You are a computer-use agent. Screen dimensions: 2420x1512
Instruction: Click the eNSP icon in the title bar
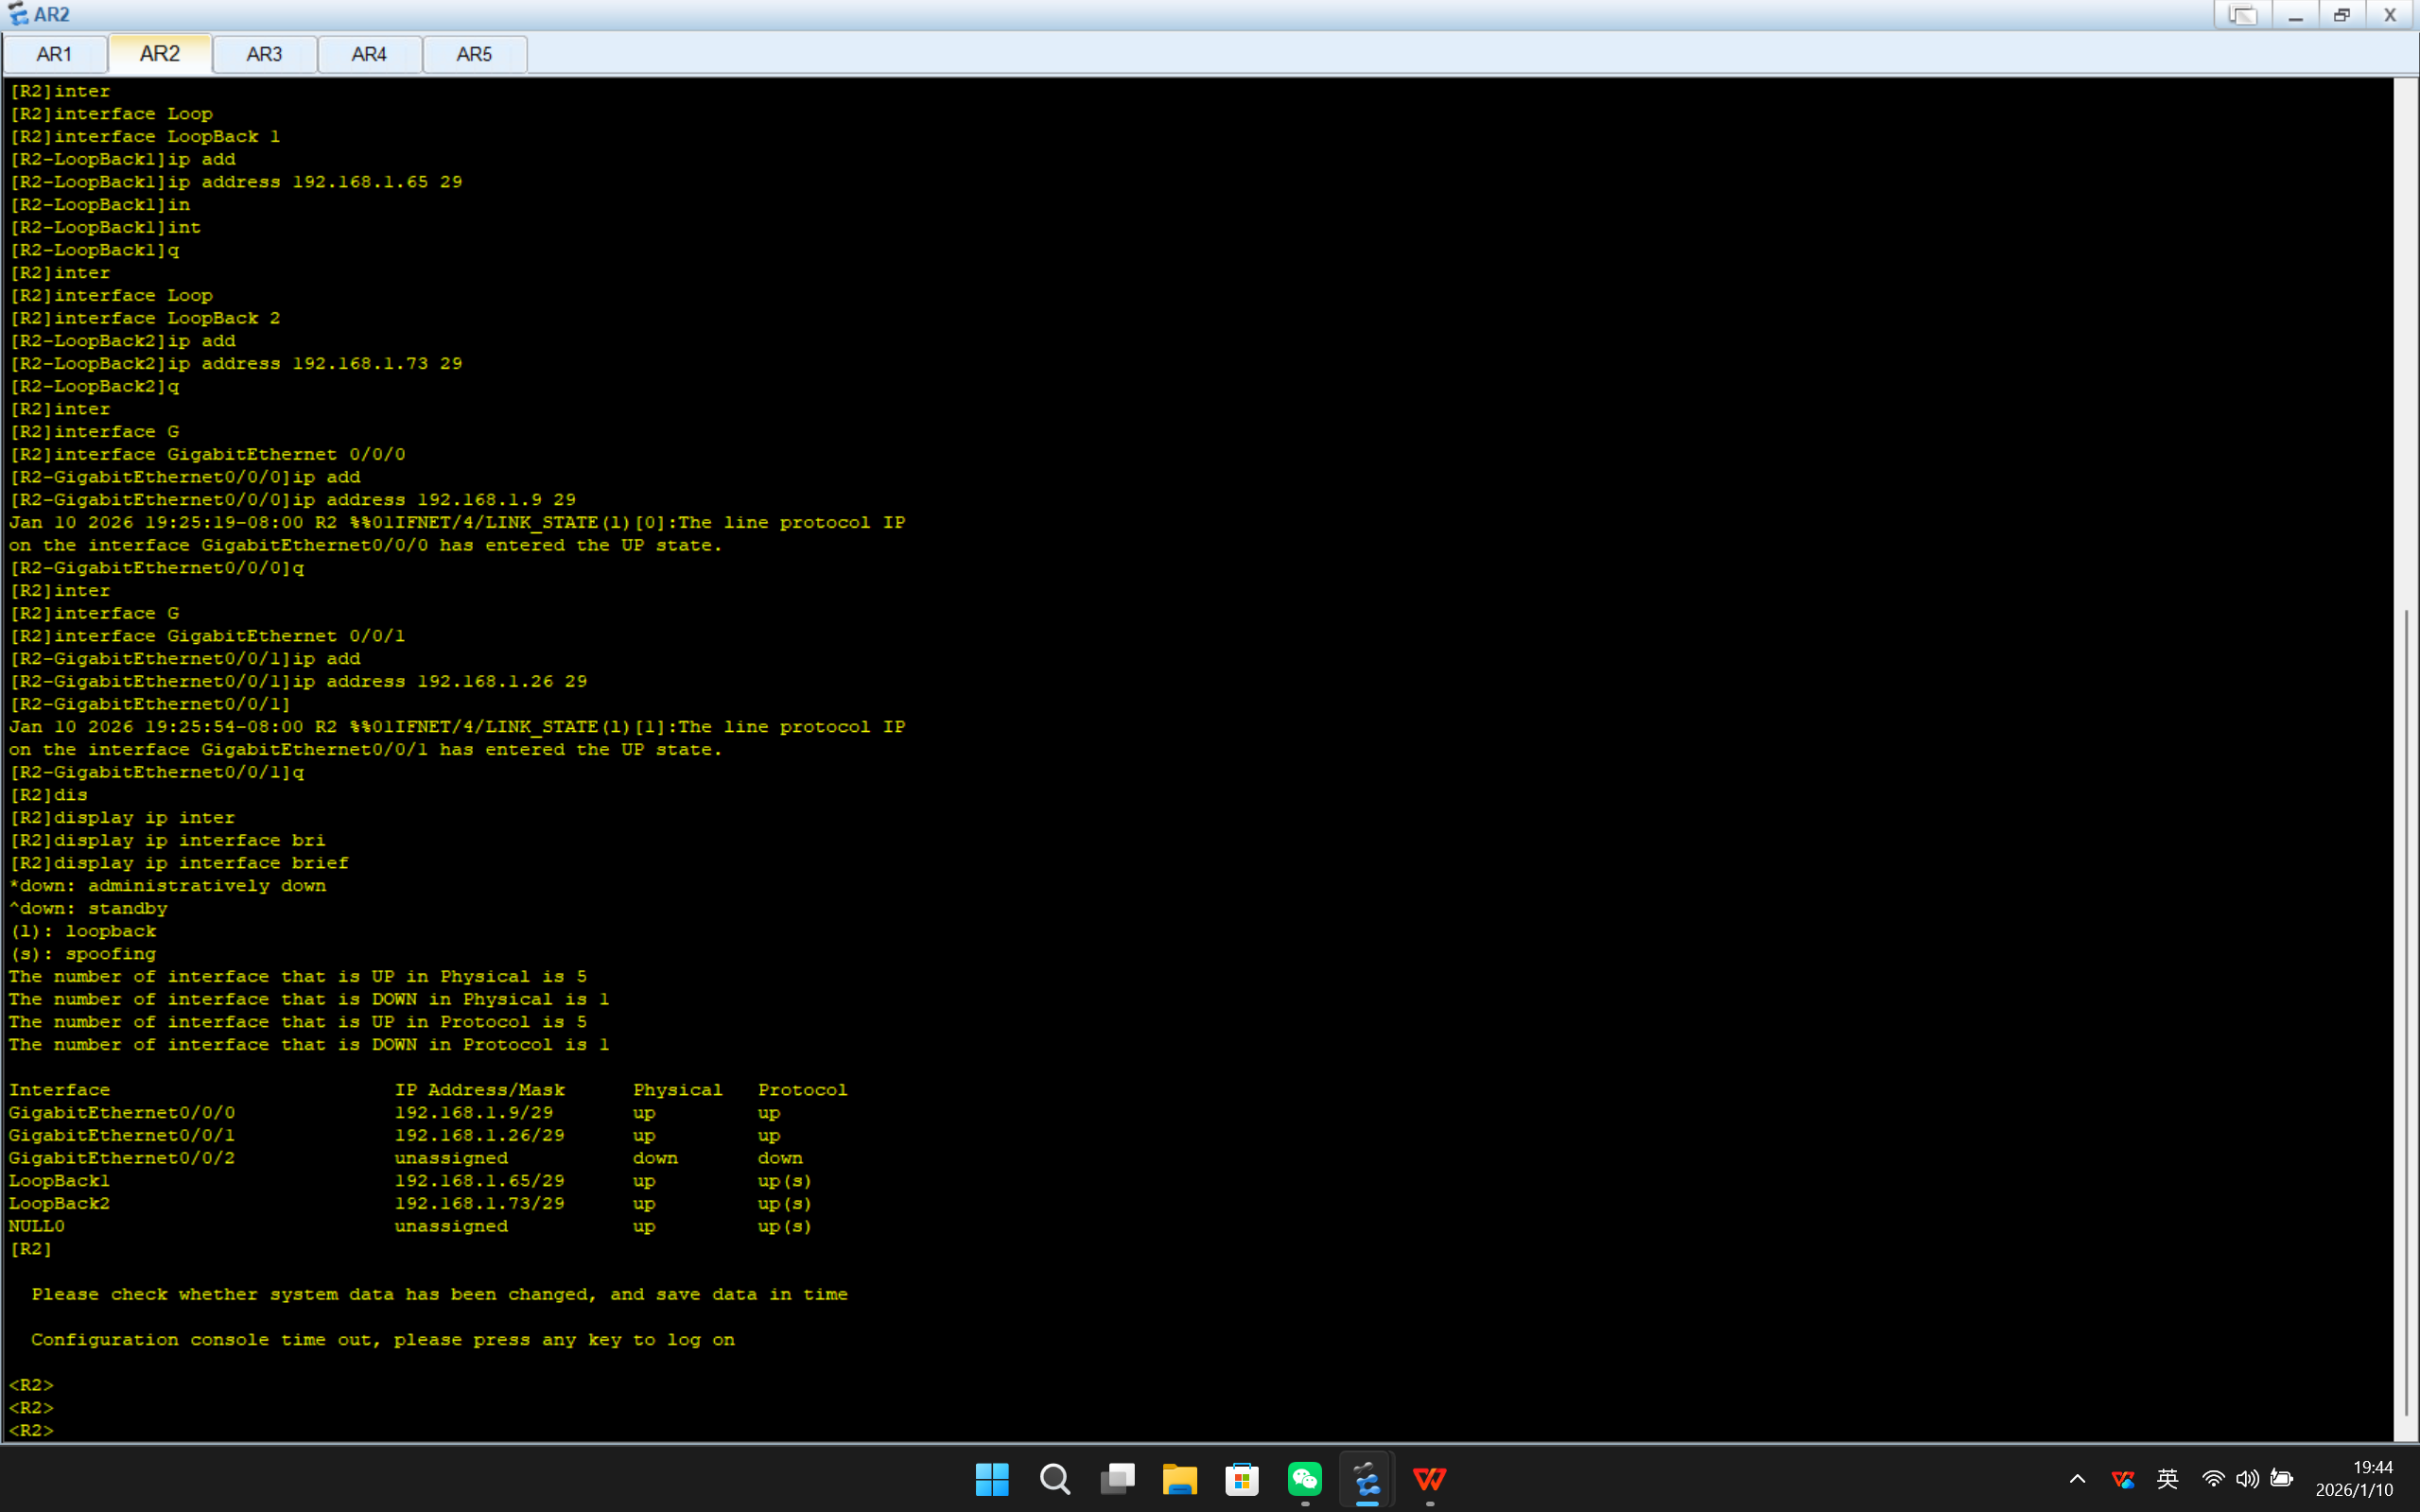[17, 14]
